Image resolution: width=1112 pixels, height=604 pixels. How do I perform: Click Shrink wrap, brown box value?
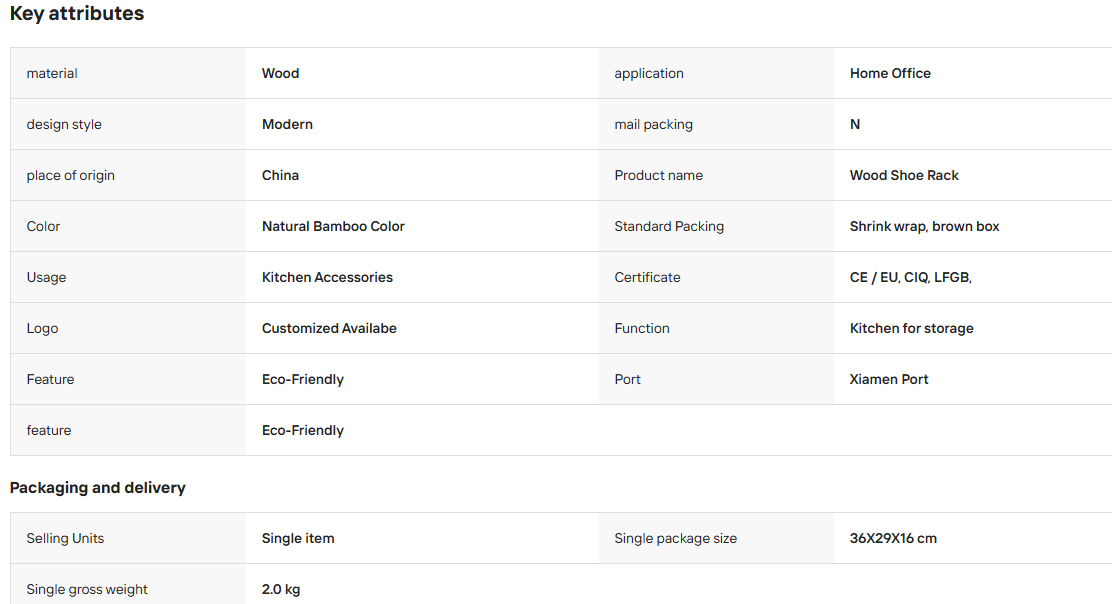click(x=924, y=226)
